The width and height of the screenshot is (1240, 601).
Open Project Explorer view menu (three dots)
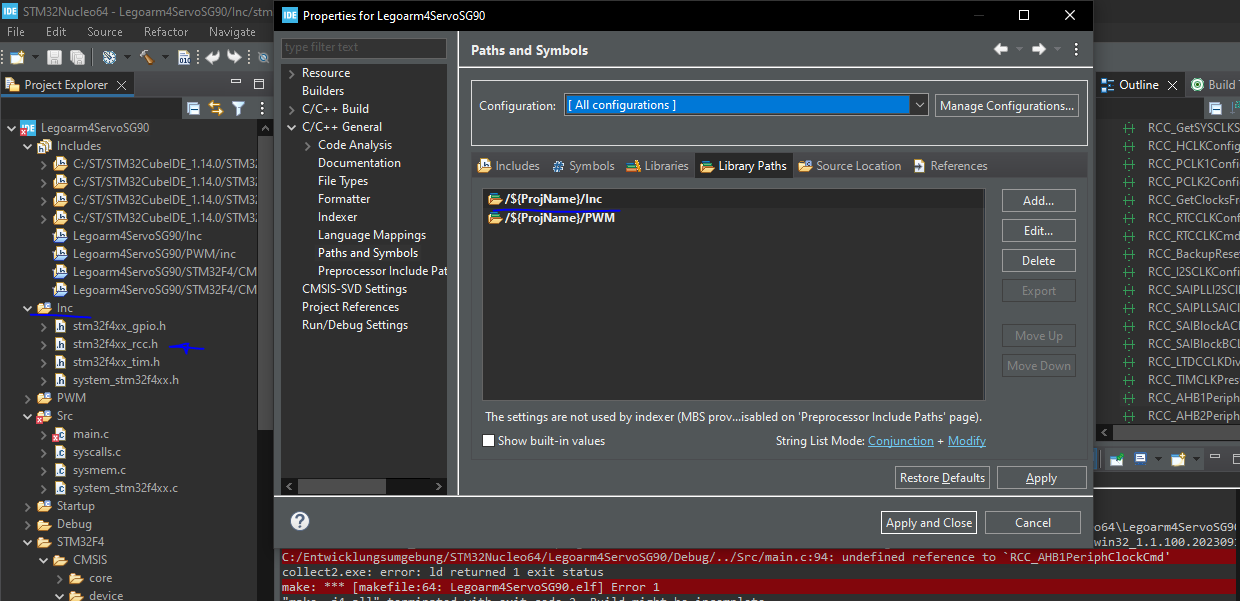261,108
